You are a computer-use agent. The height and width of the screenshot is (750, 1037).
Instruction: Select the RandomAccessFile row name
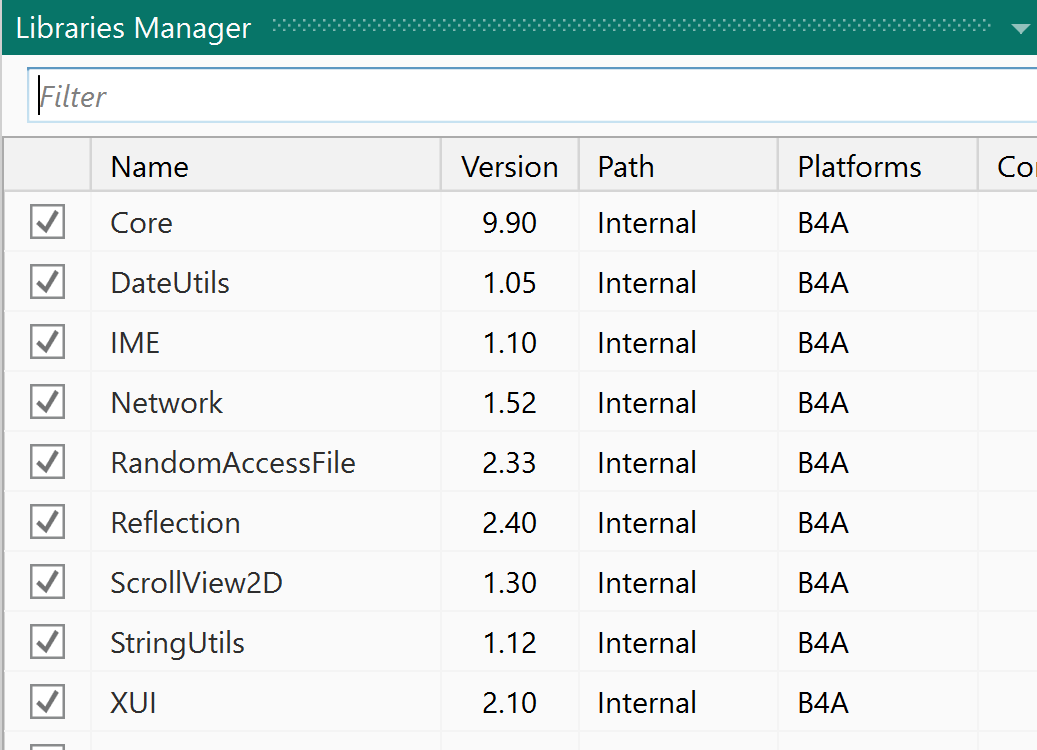233,463
